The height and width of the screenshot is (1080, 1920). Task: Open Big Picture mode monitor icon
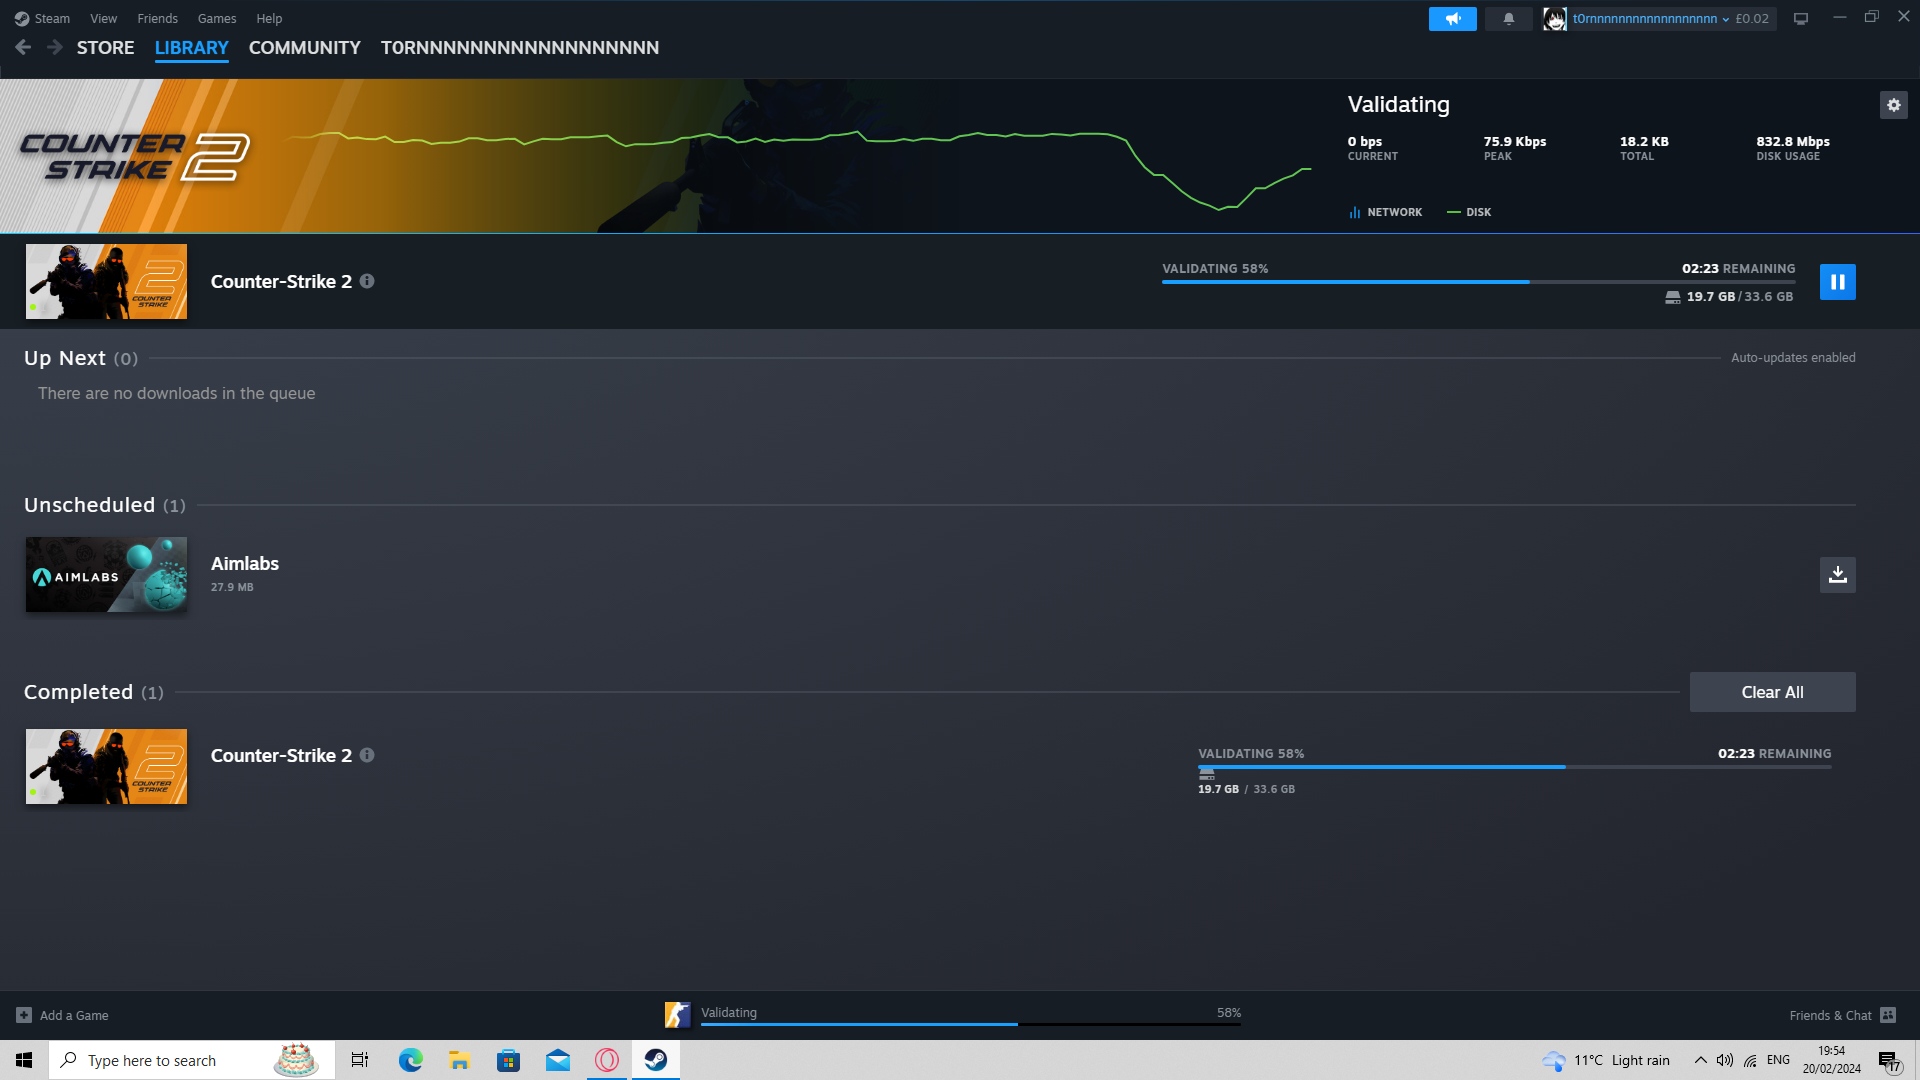coord(1801,18)
